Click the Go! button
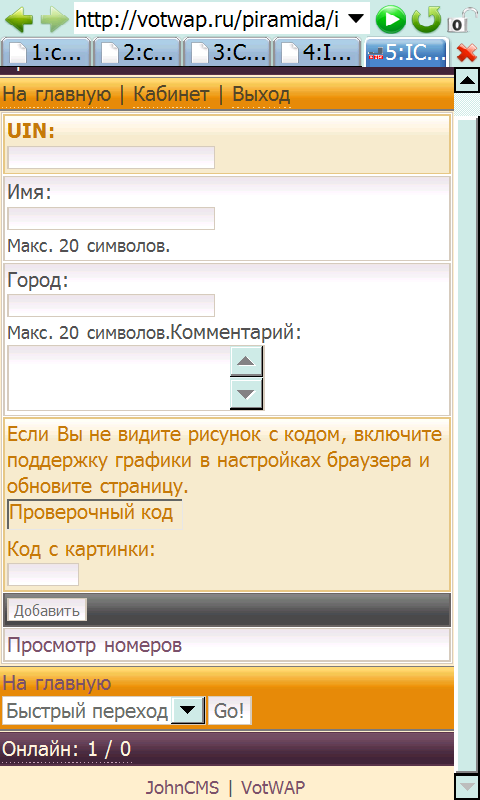This screenshot has height=800, width=480. coord(230,711)
